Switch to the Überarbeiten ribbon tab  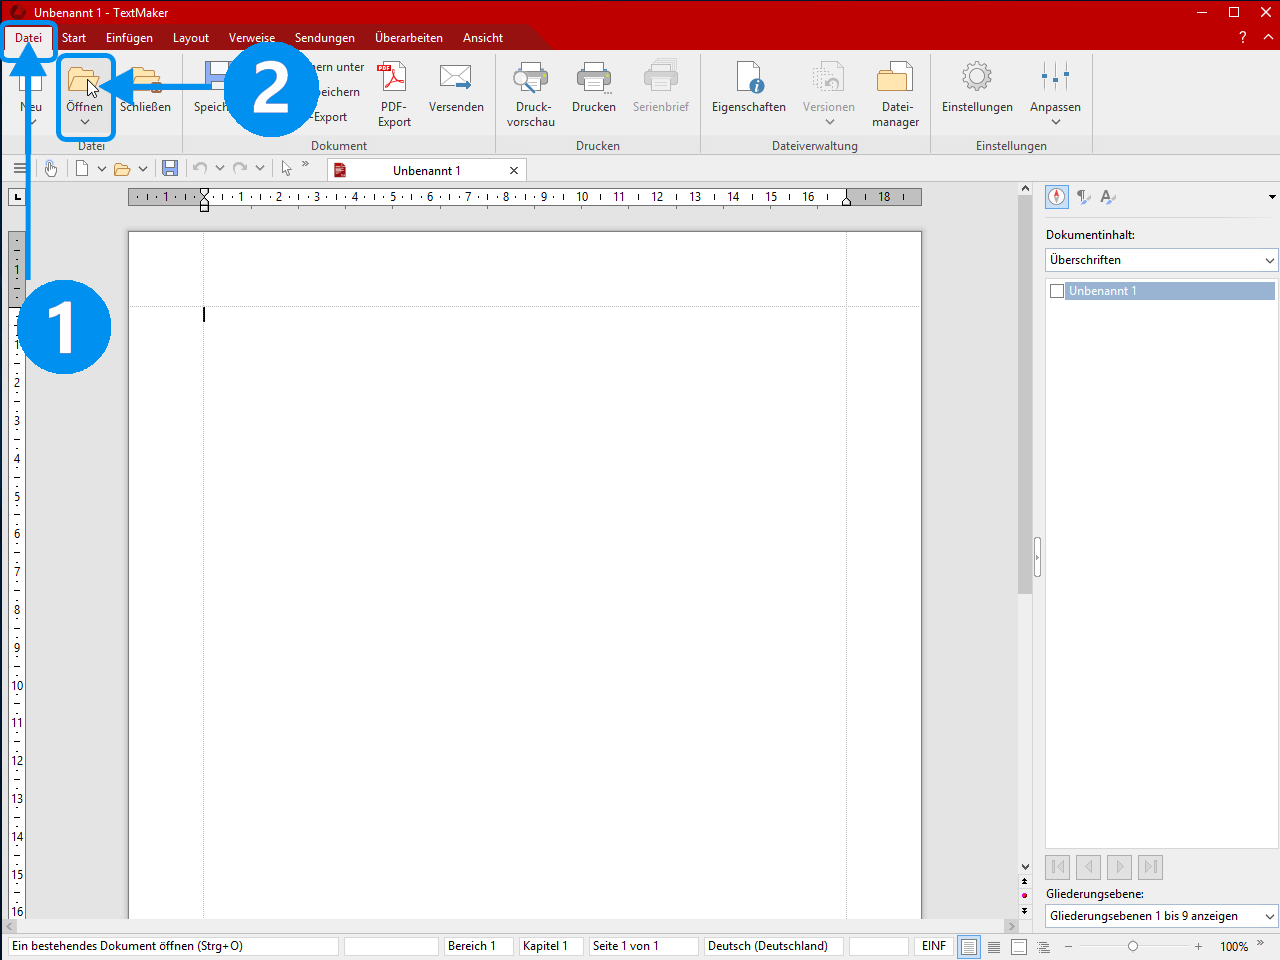coord(409,38)
